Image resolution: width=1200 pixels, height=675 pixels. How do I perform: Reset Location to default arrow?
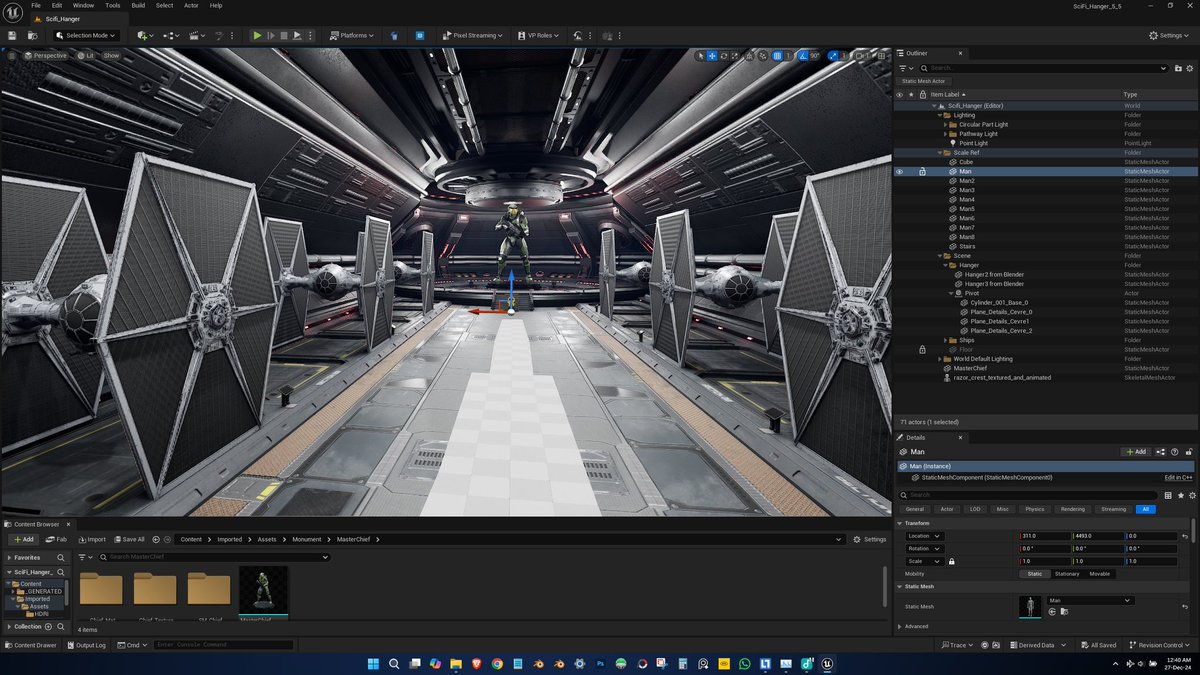tap(1185, 536)
